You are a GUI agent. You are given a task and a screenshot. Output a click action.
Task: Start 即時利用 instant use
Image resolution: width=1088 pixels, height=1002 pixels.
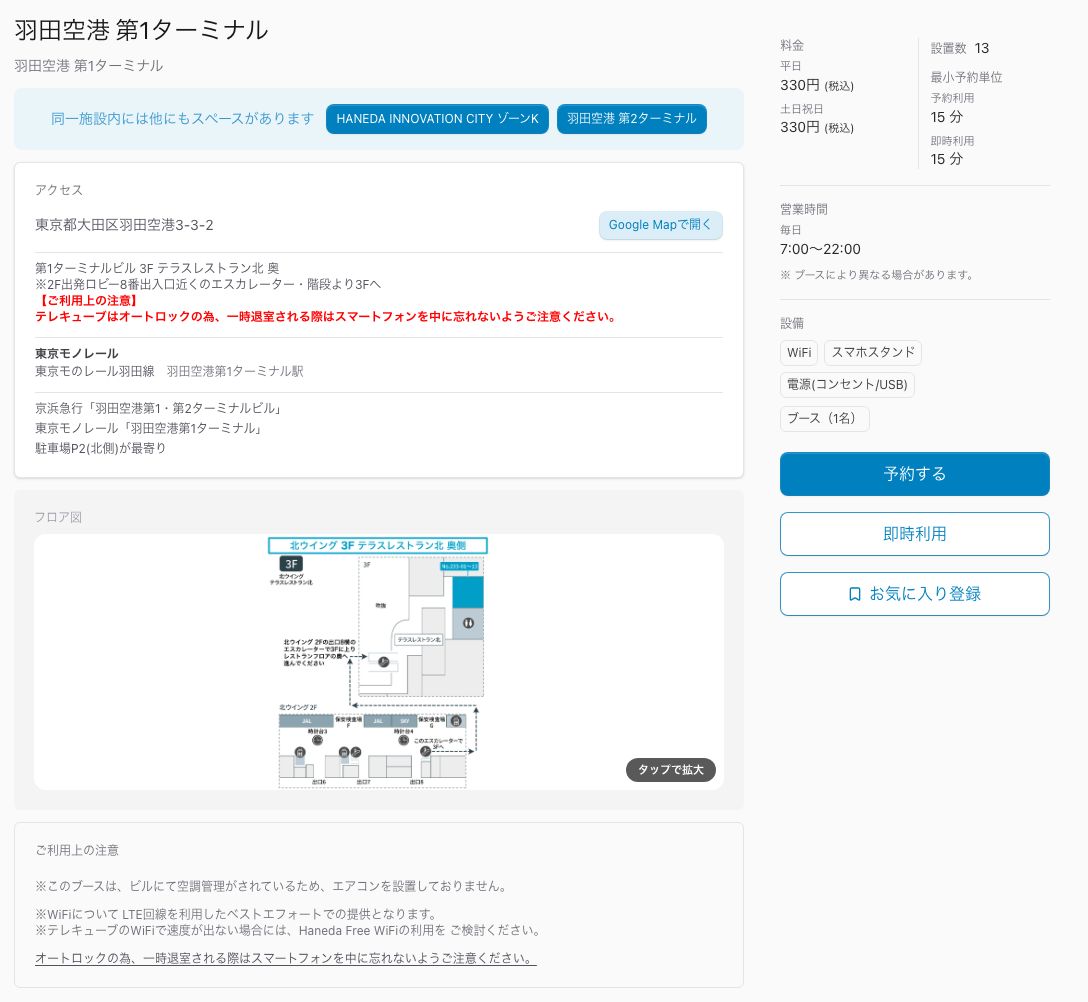pos(914,534)
